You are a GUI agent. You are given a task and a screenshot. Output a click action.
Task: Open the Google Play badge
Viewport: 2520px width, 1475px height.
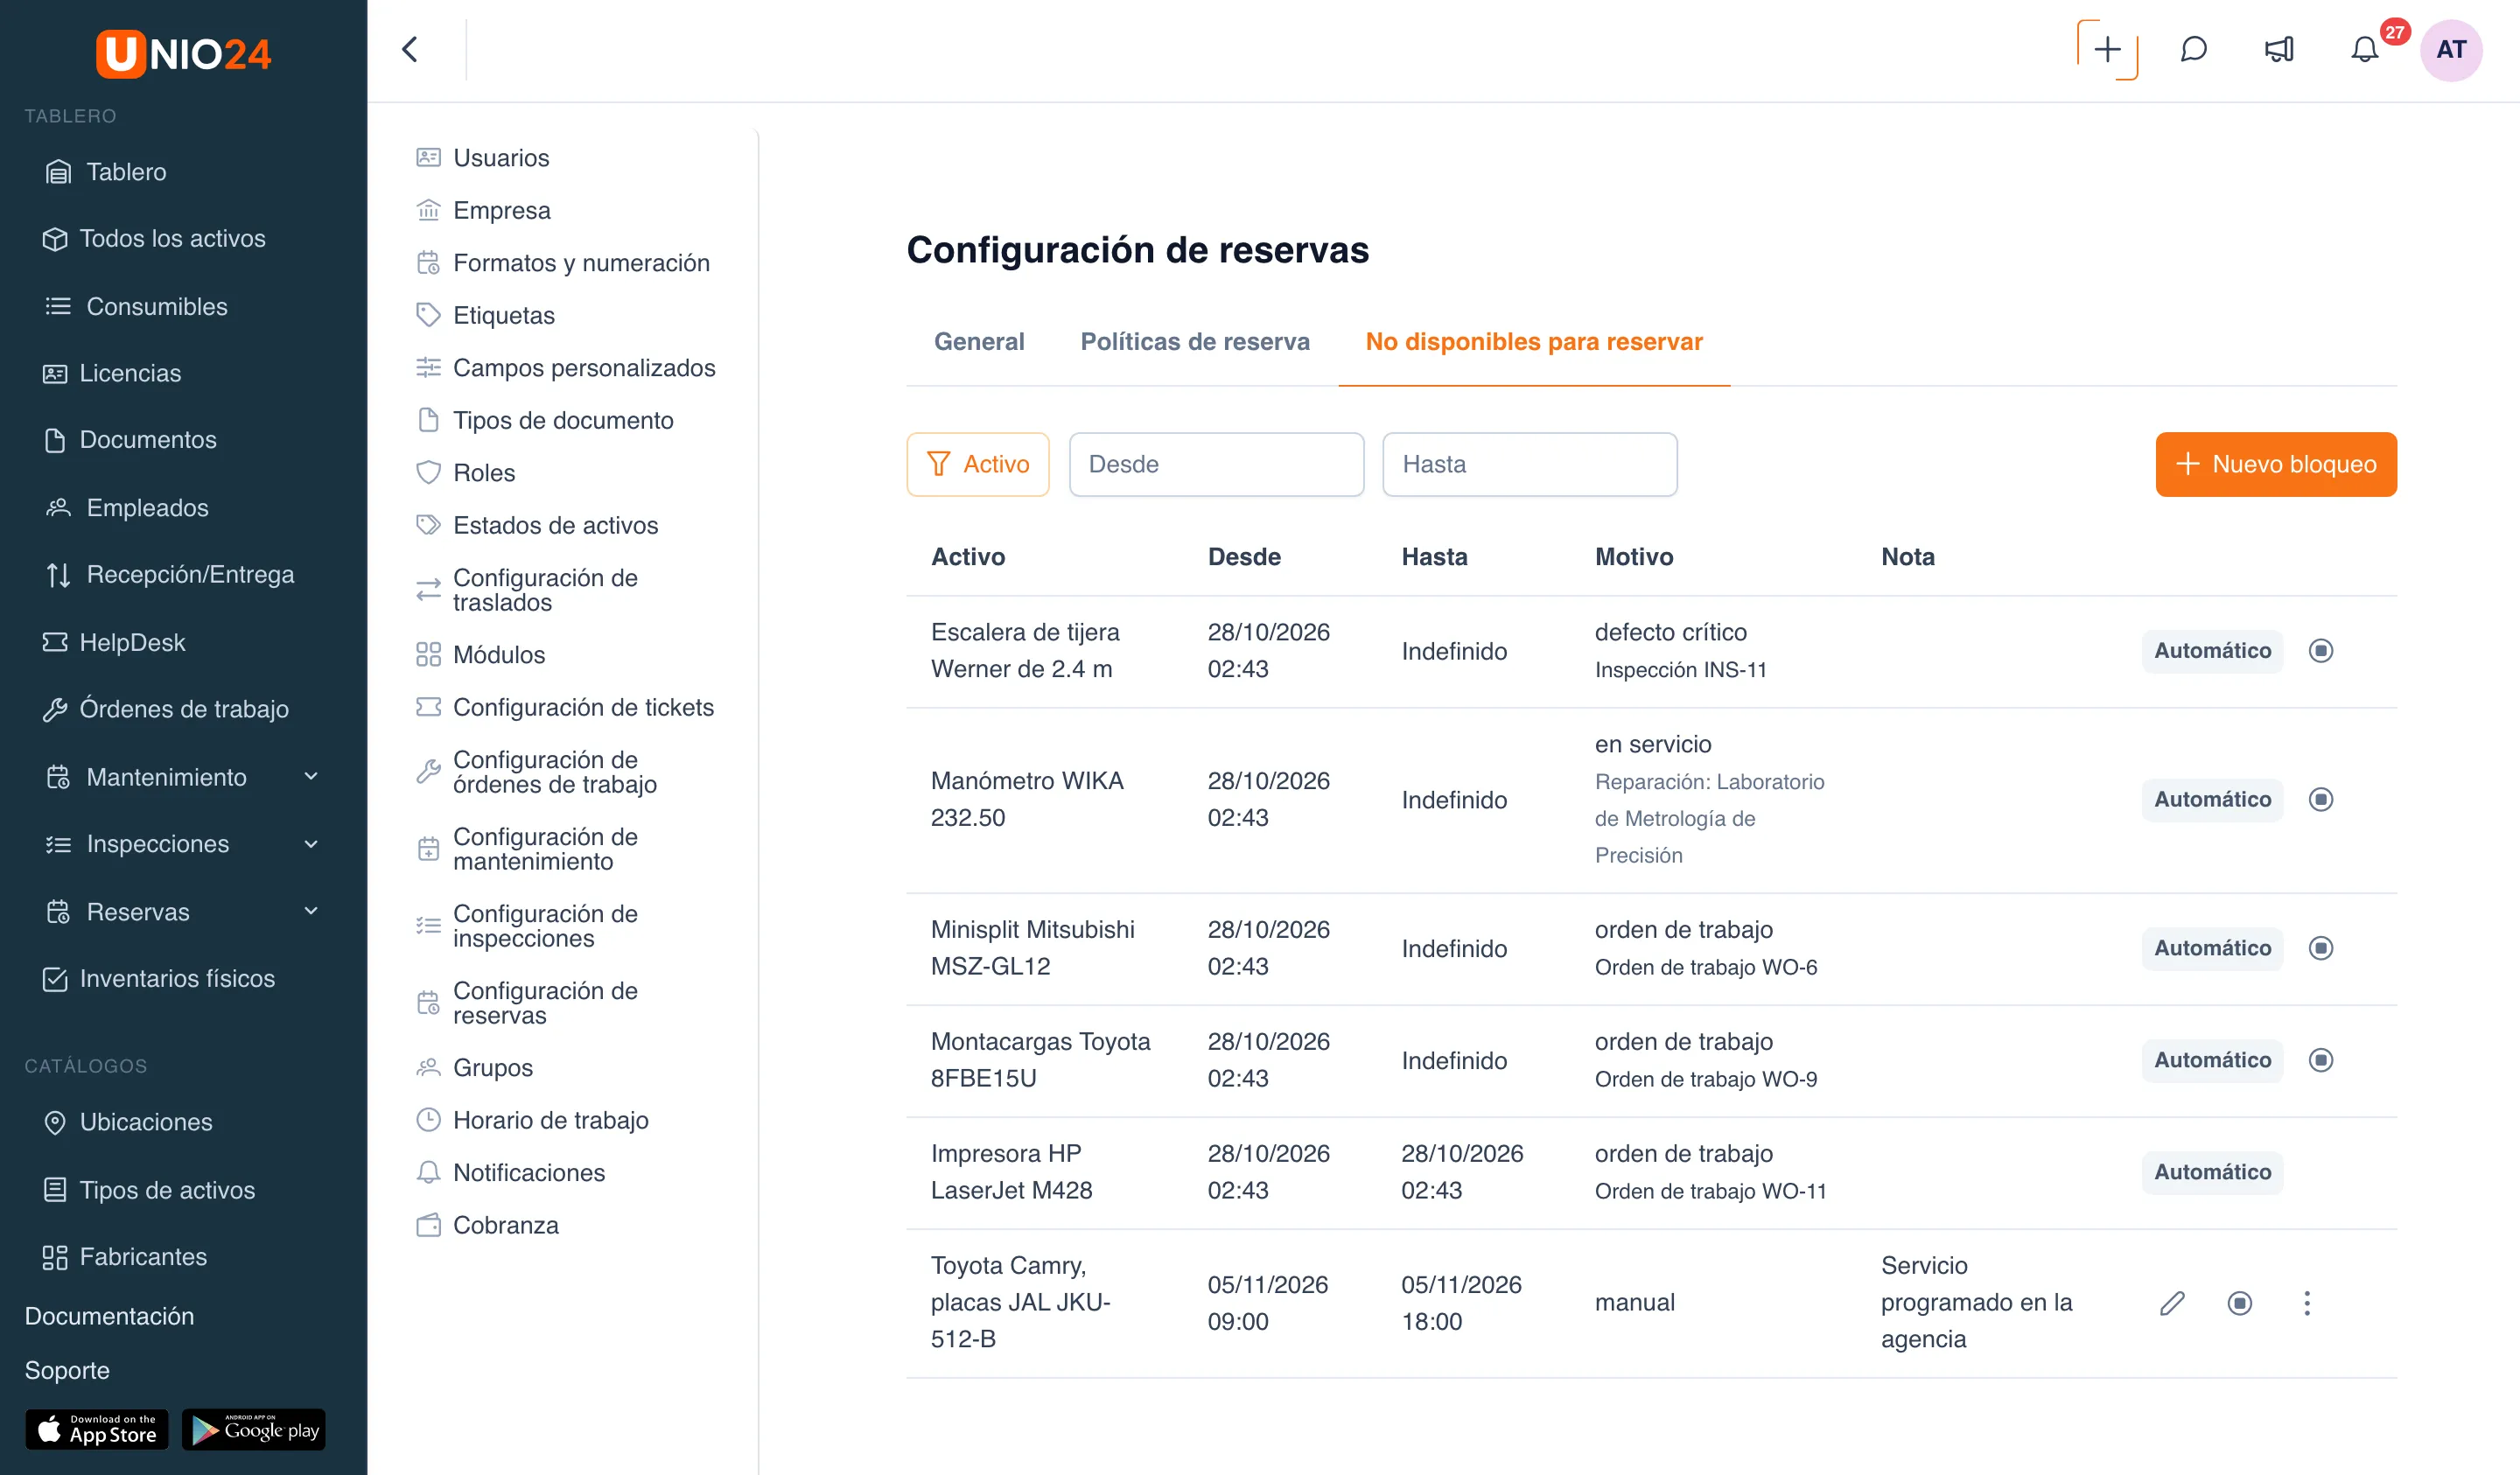(x=254, y=1429)
